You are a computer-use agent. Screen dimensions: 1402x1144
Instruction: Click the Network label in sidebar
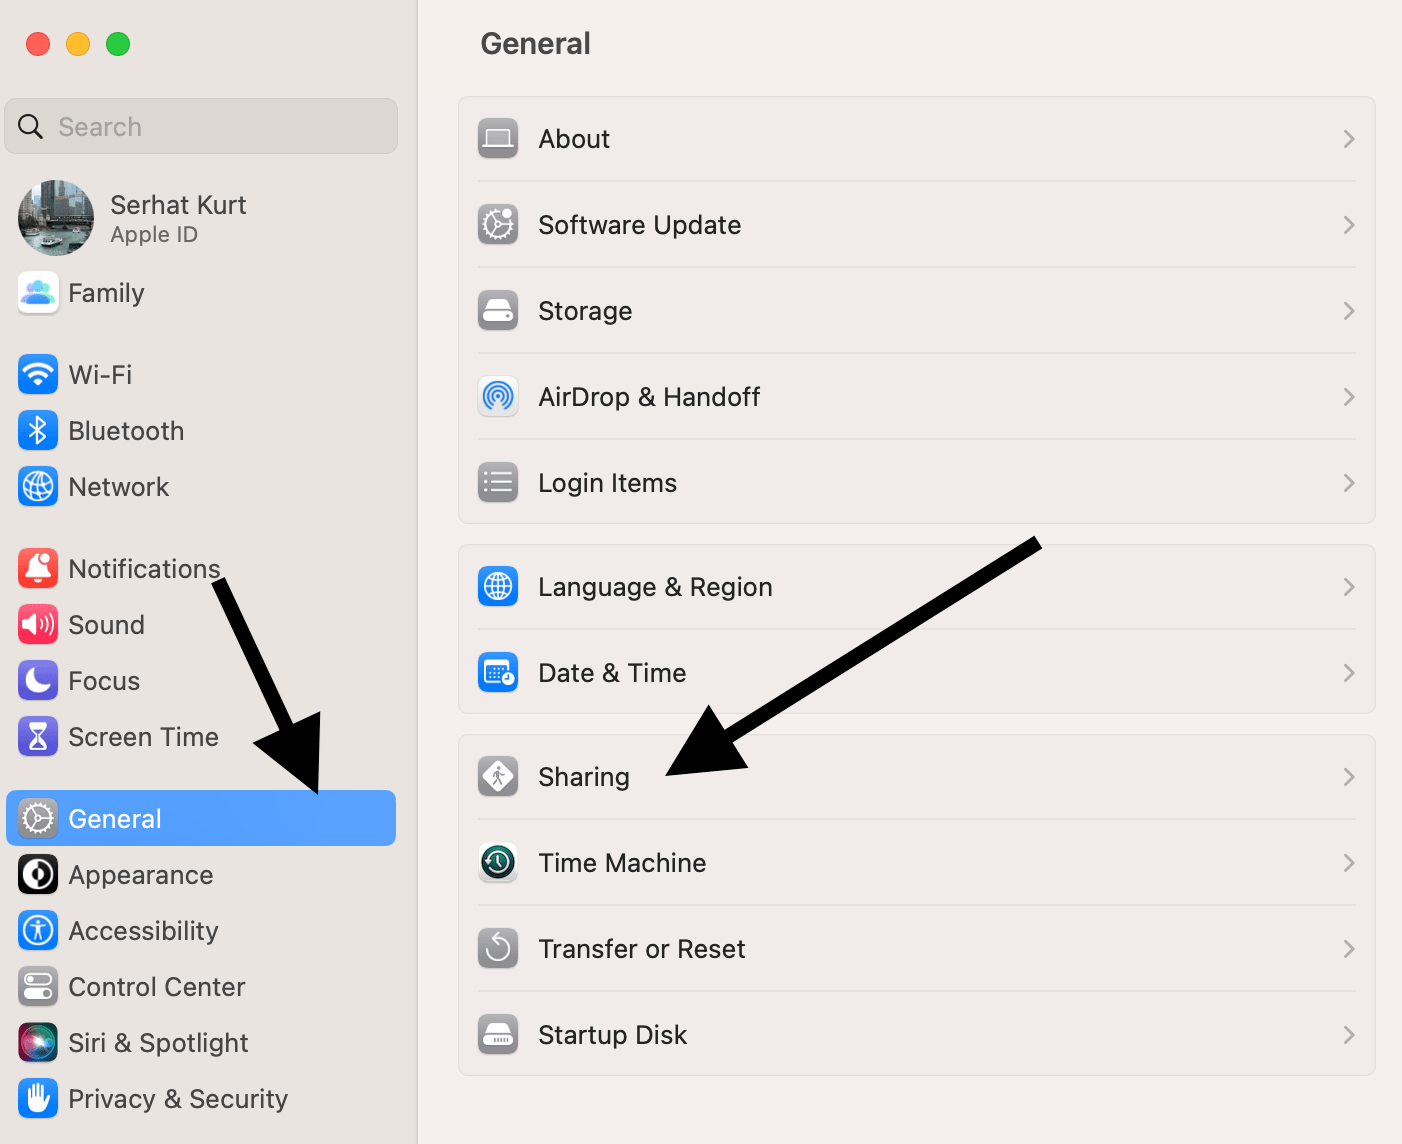click(118, 487)
